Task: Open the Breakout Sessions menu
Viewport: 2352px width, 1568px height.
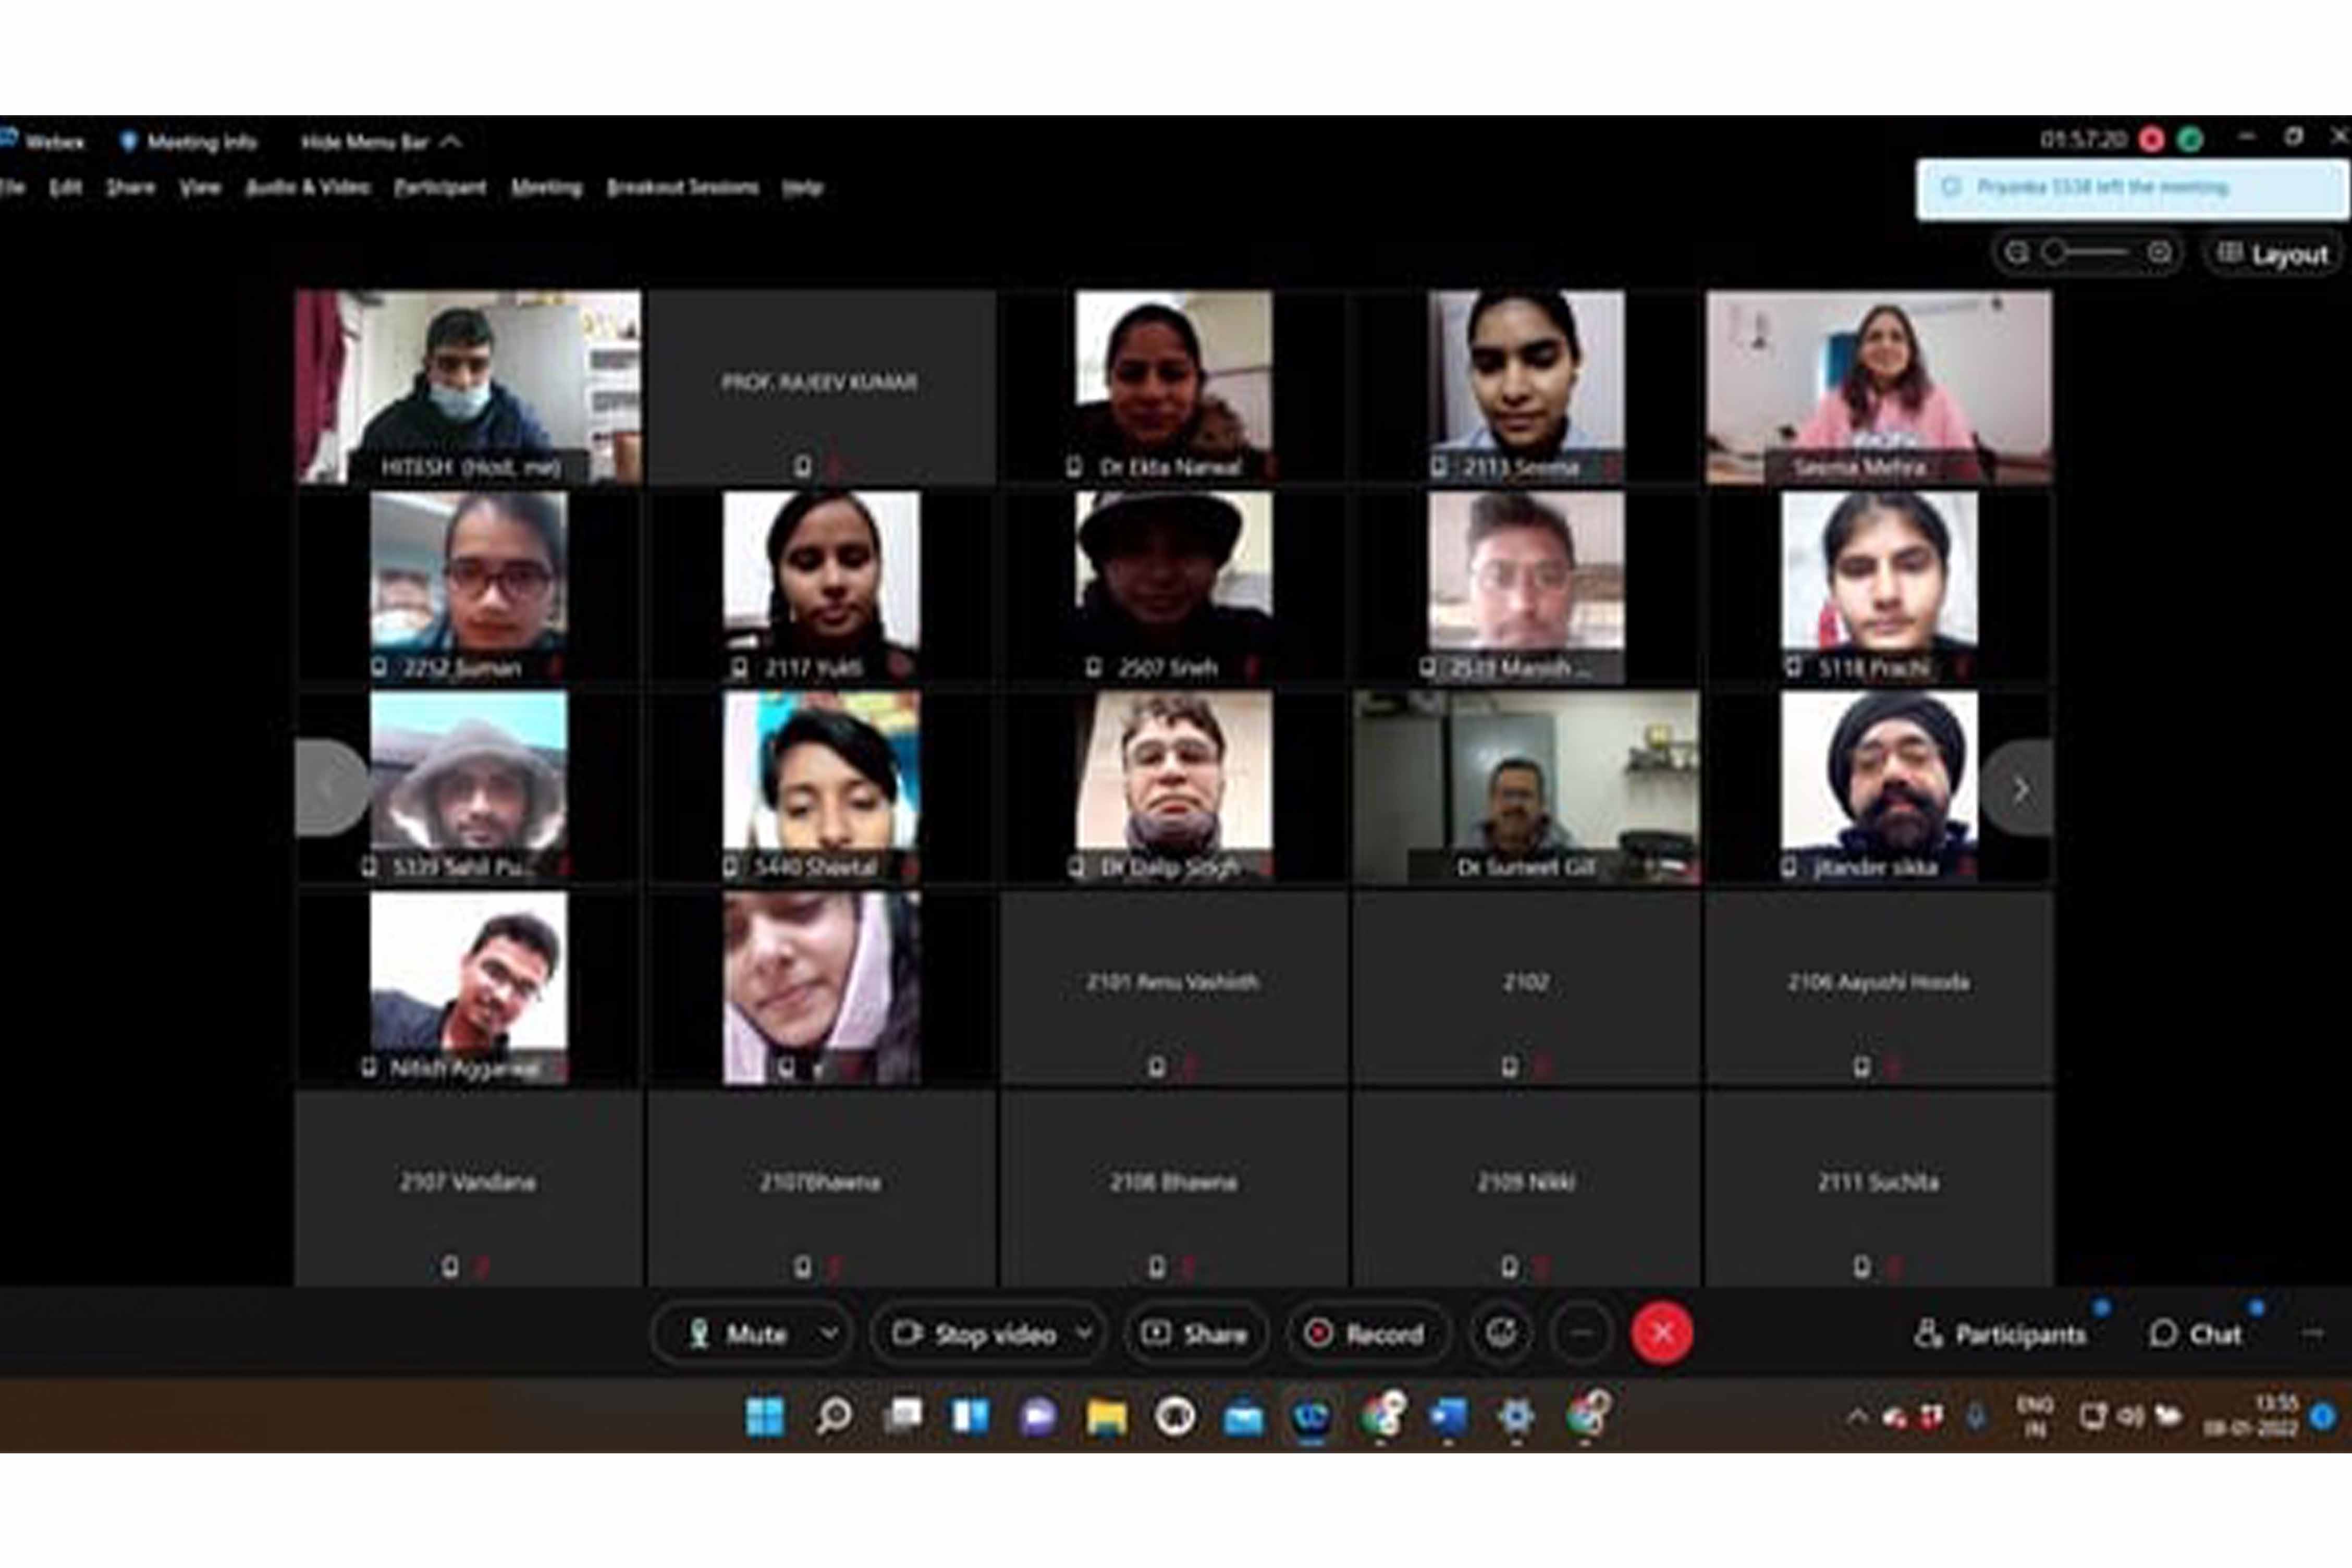Action: click(682, 187)
